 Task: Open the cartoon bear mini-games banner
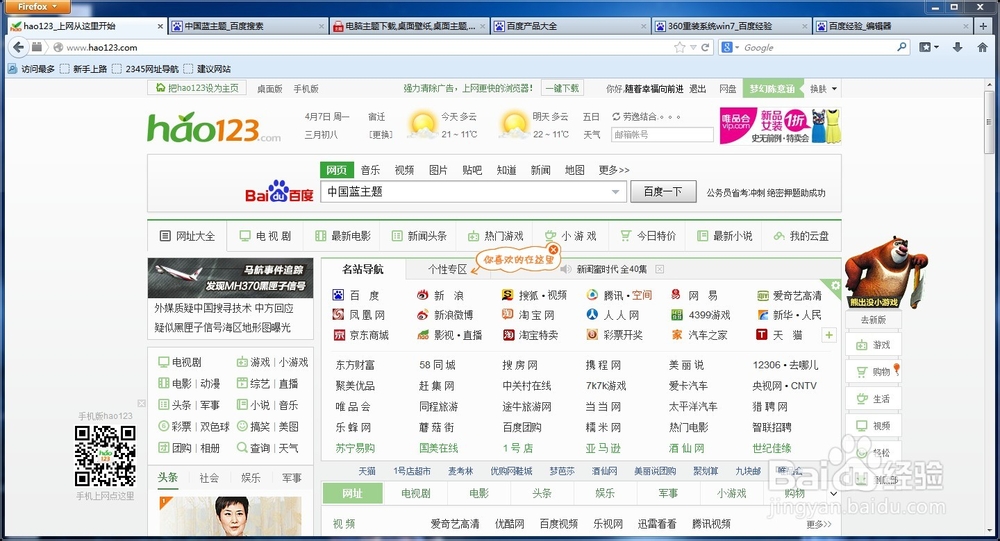[x=884, y=272]
